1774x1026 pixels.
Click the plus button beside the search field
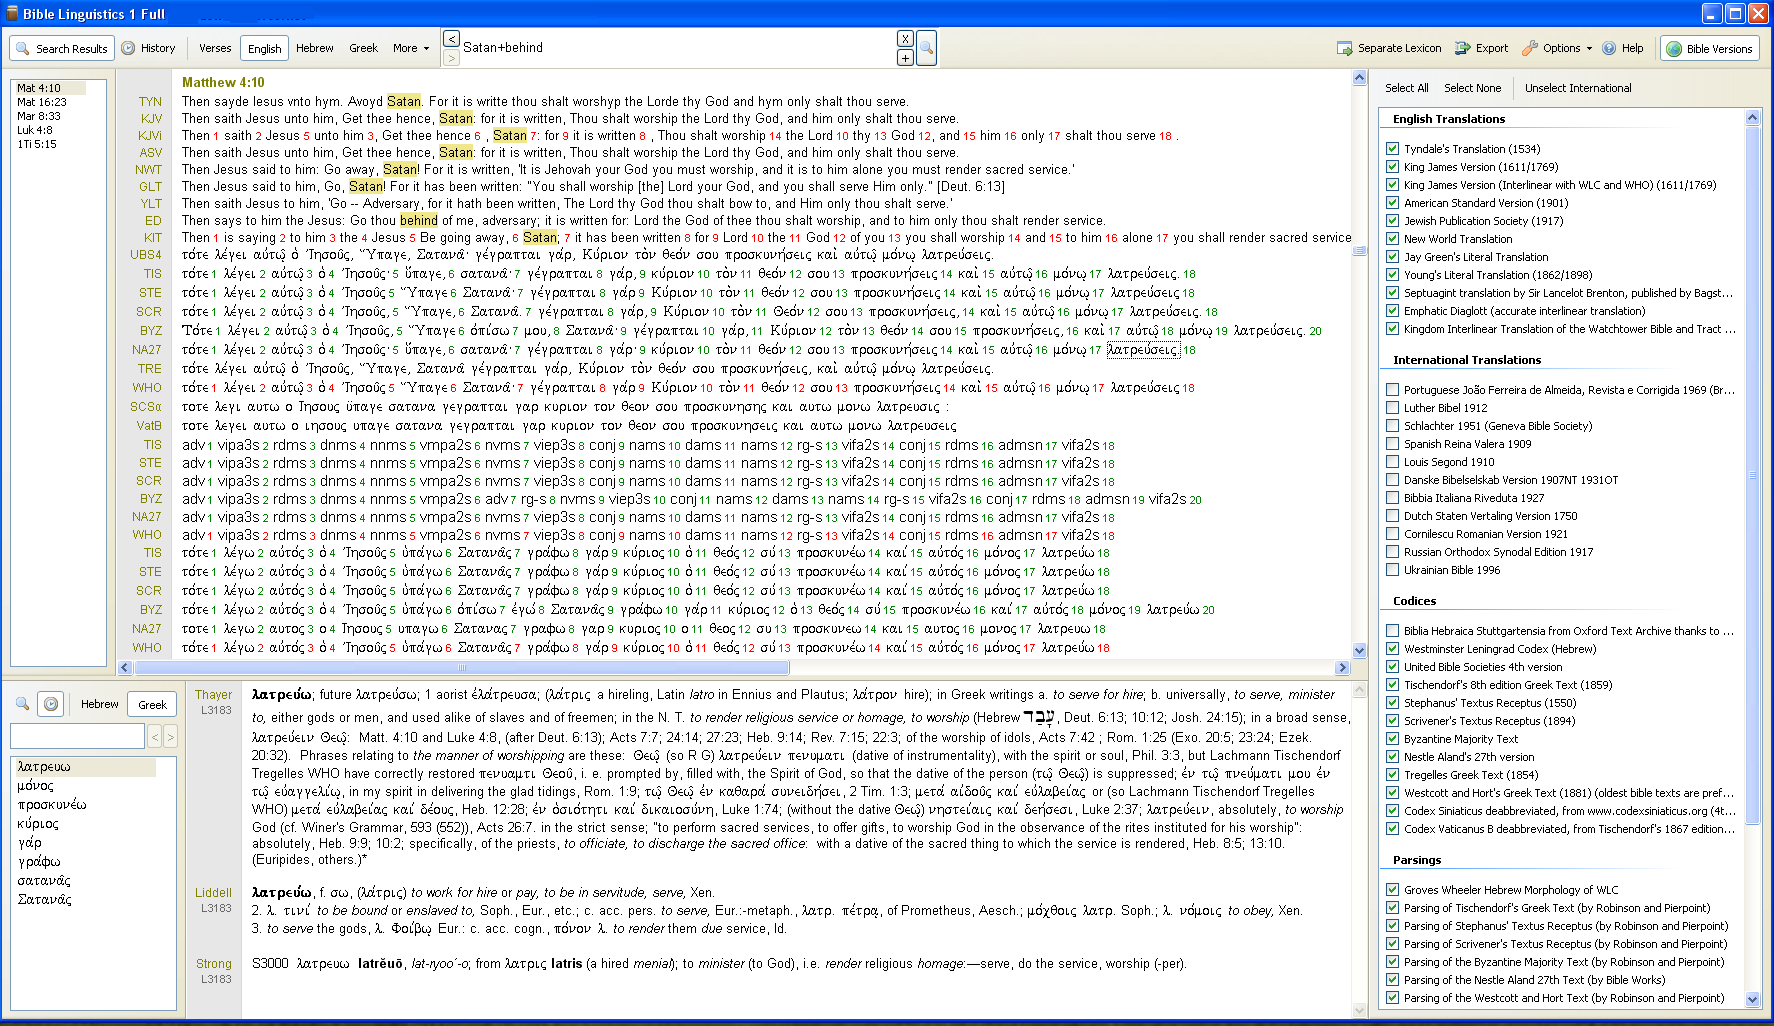904,58
